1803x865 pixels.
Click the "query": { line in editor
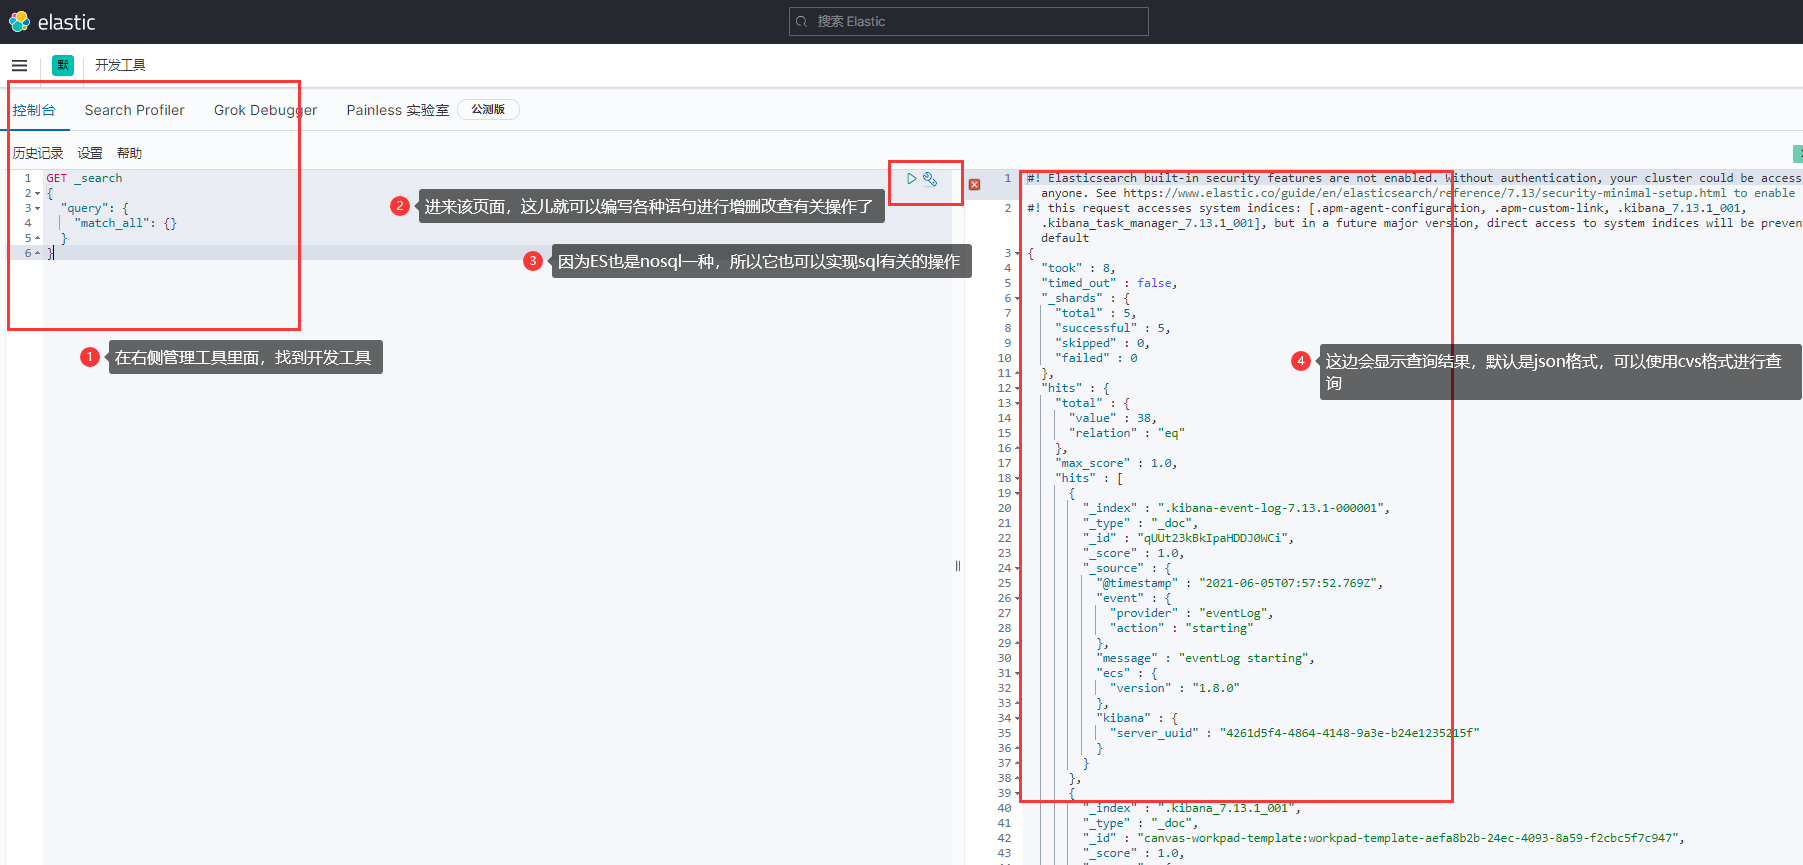(x=95, y=208)
